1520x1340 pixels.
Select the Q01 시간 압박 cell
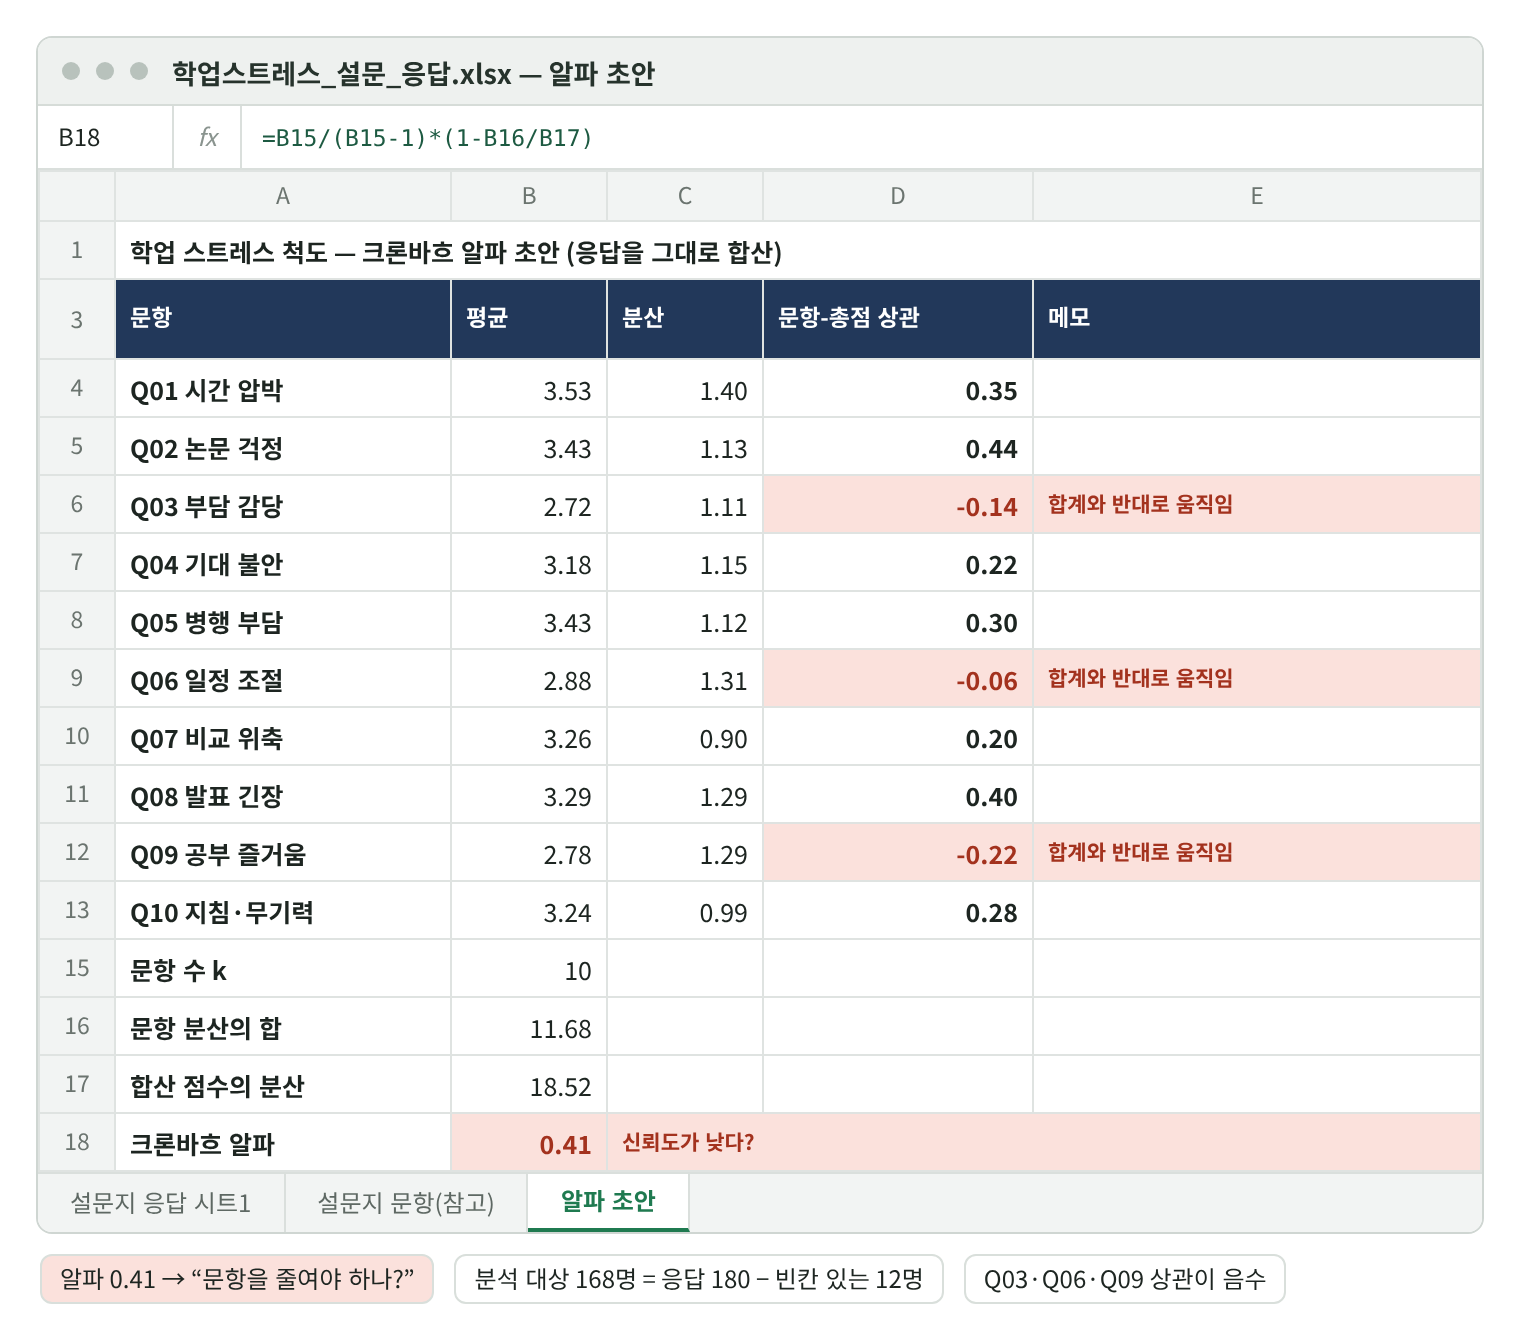point(283,389)
